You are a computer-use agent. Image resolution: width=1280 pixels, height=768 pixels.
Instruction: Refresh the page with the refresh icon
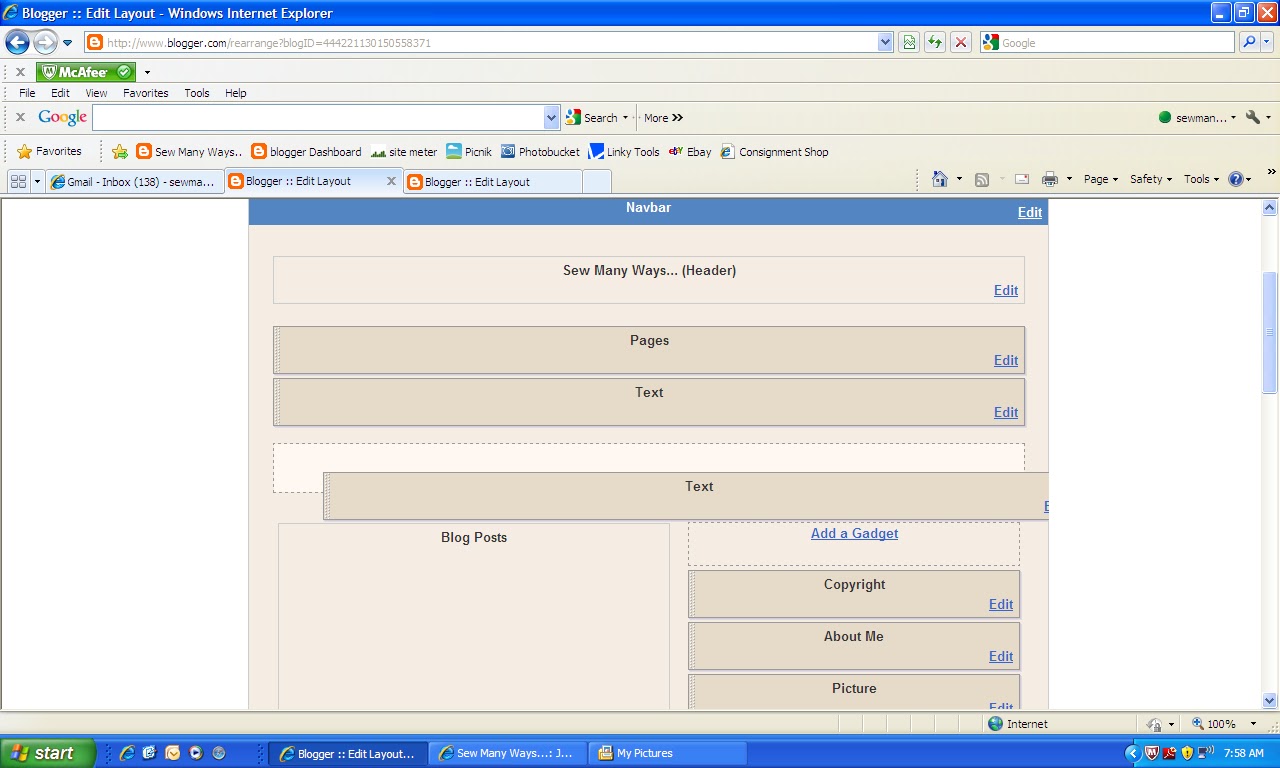point(934,42)
